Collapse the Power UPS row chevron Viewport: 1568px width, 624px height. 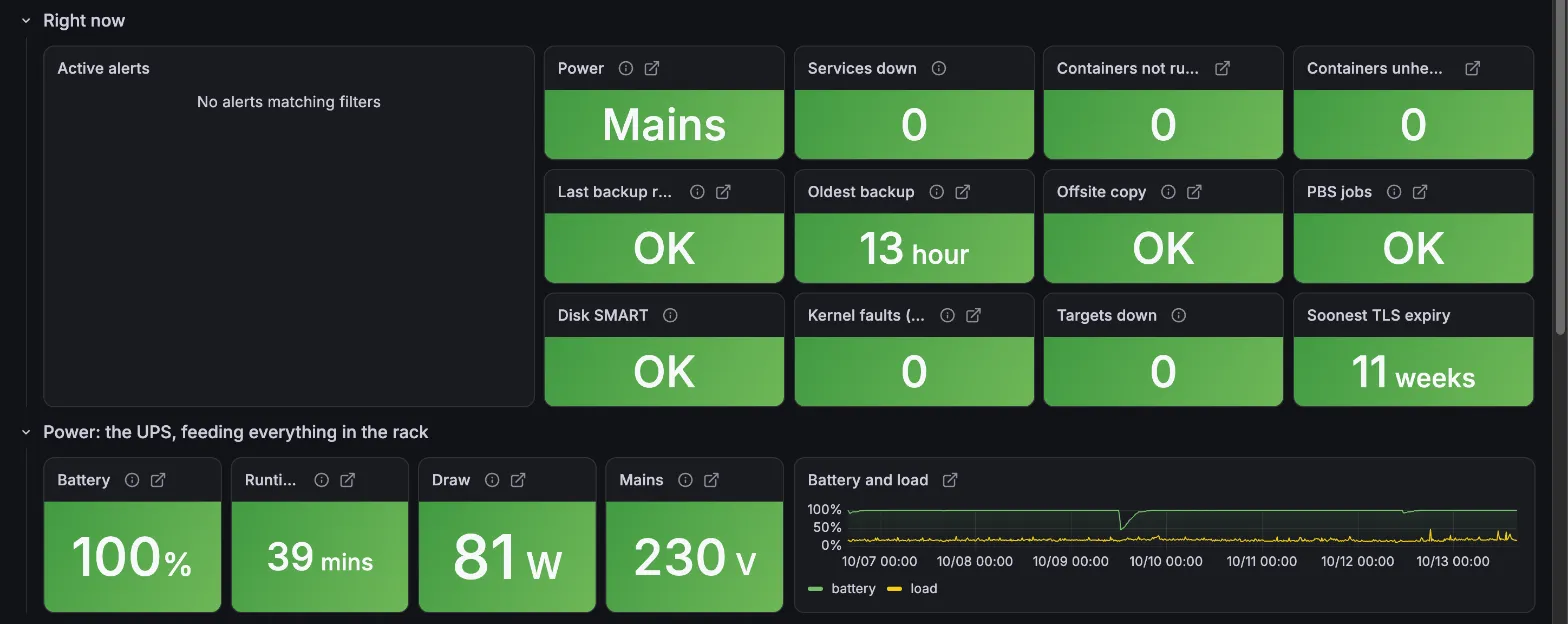26,433
